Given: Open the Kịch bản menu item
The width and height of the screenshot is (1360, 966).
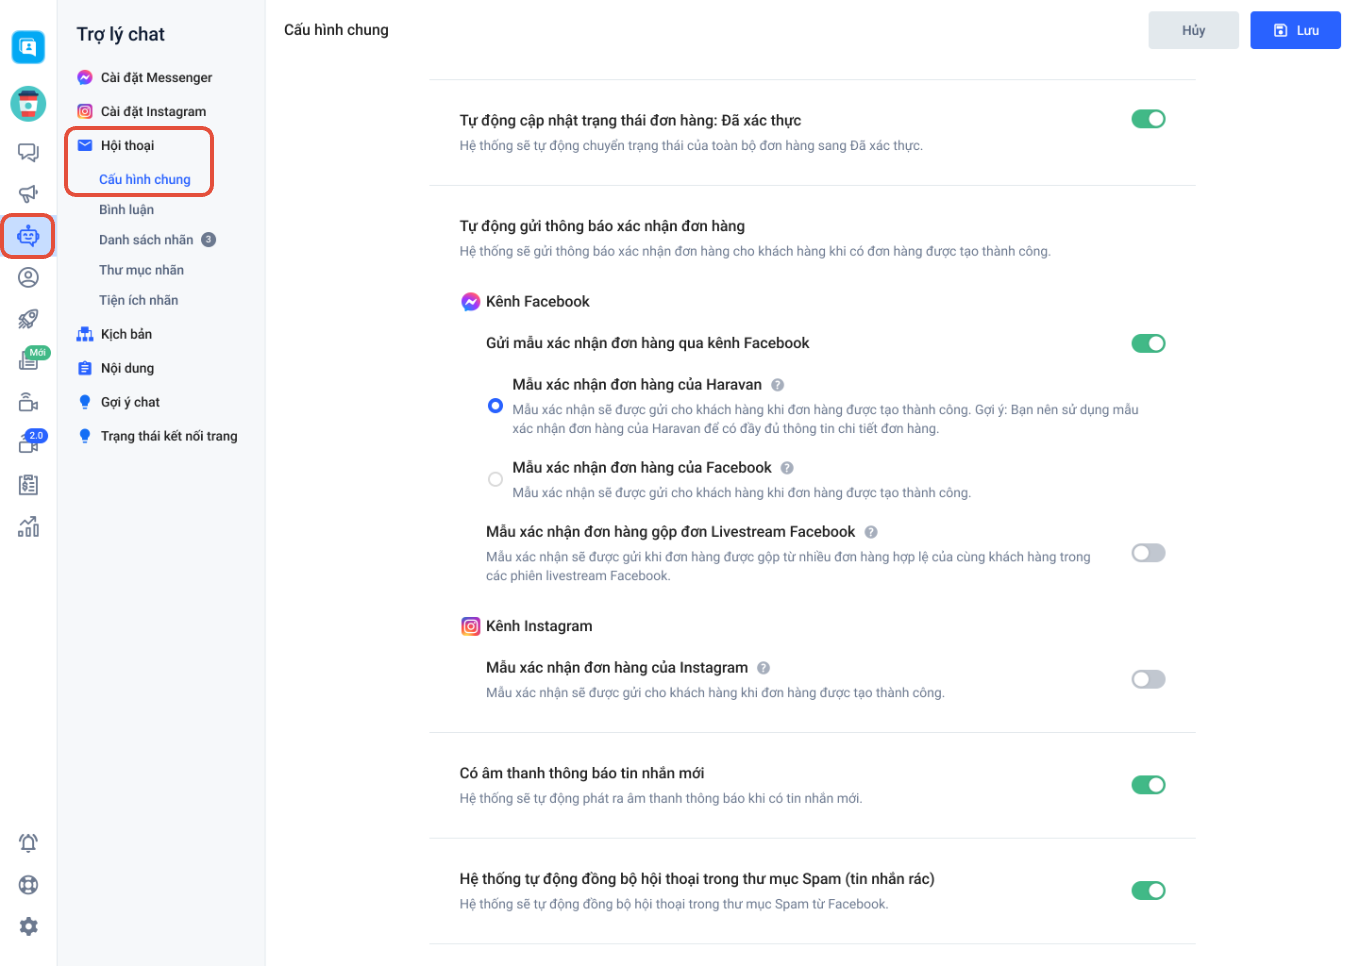Looking at the screenshot, I should 126,334.
